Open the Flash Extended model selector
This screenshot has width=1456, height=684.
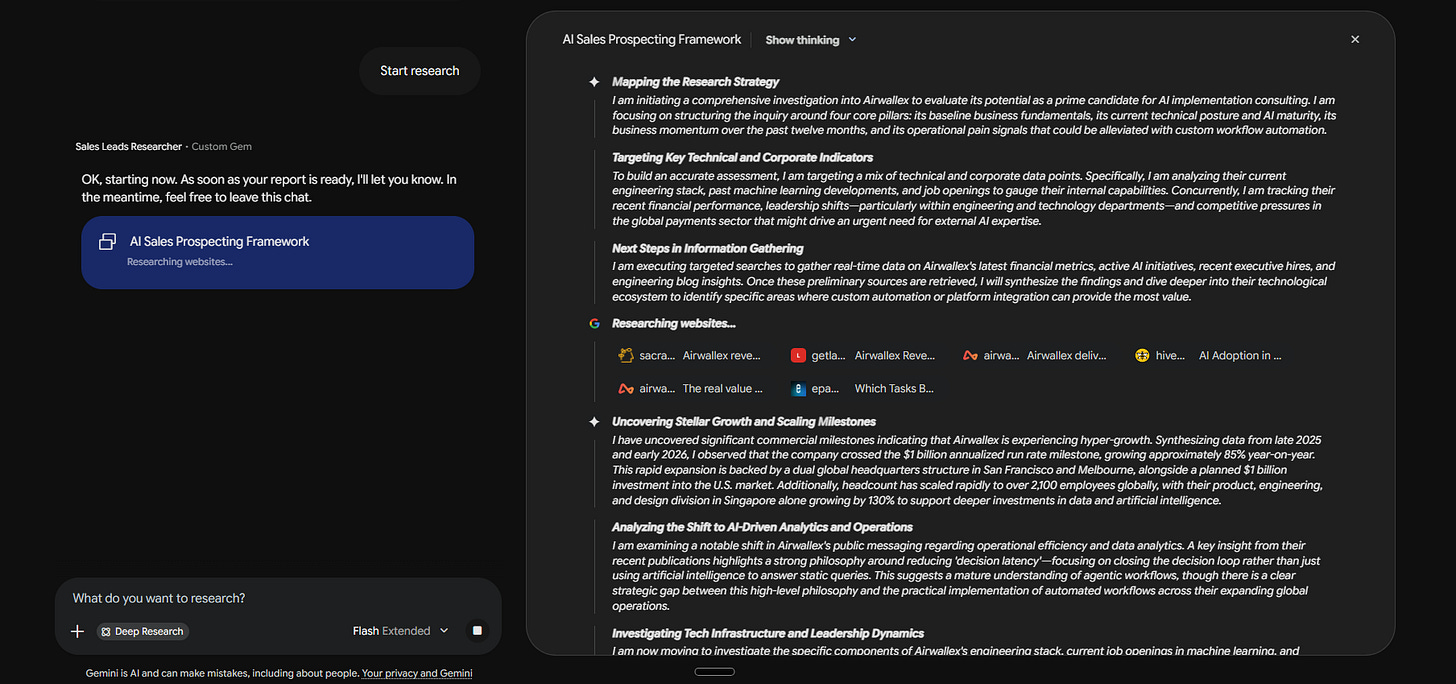[x=401, y=631]
